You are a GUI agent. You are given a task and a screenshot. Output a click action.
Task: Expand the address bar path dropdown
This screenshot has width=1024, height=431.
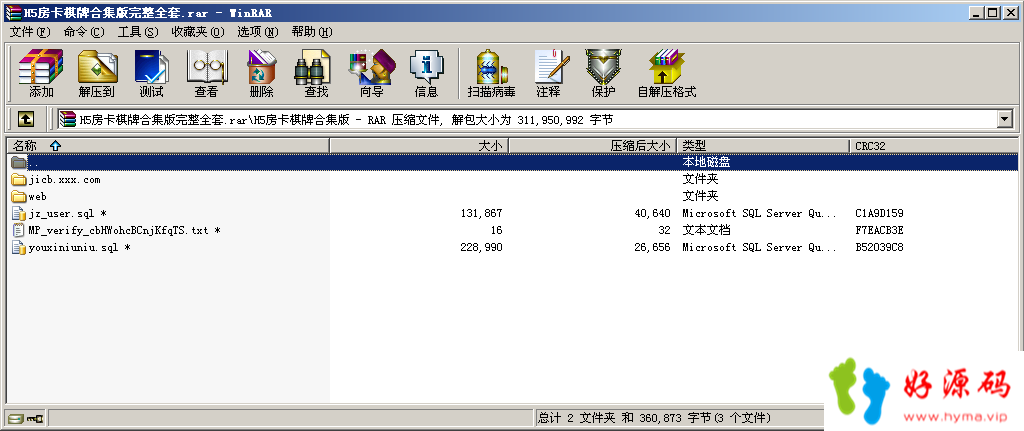tap(1004, 119)
